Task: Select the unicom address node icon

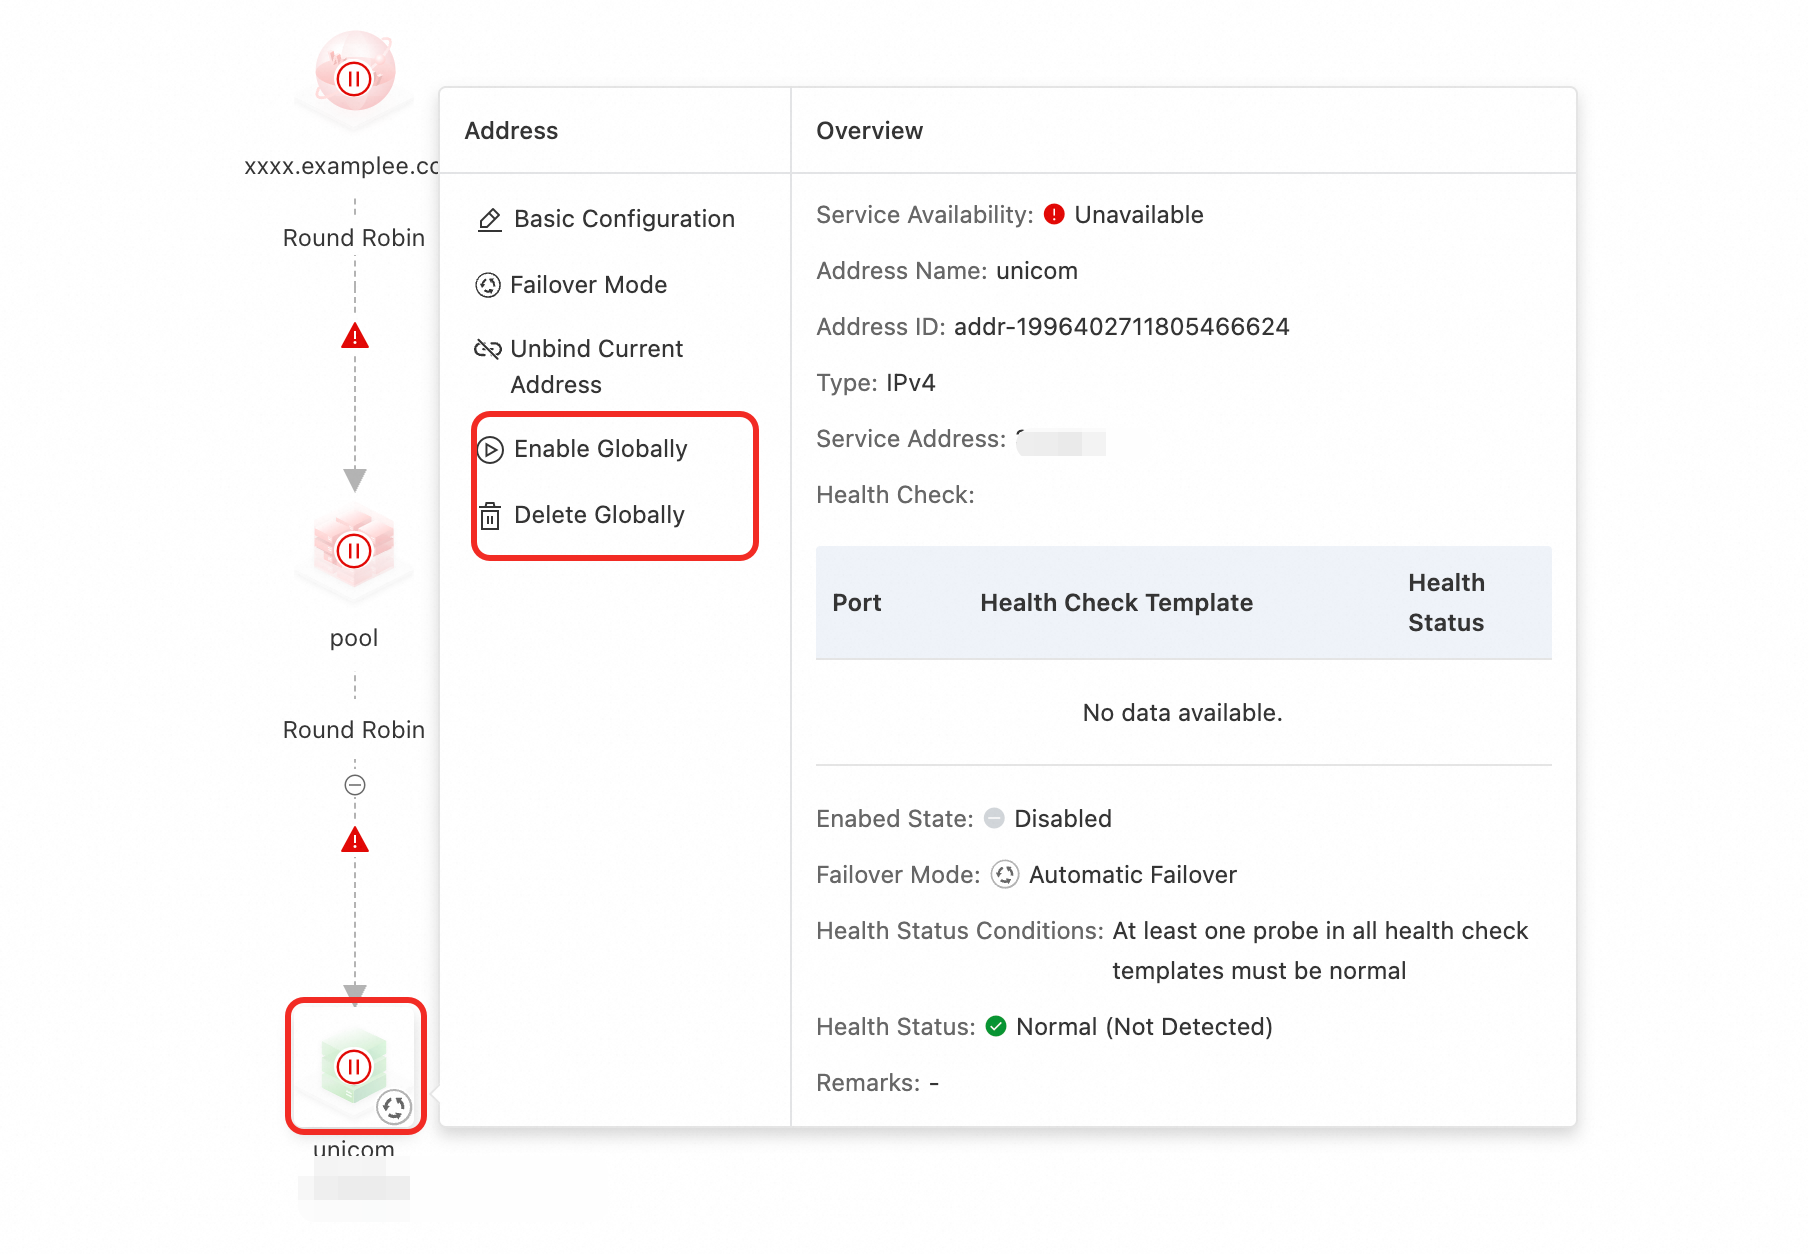Action: (x=353, y=1066)
